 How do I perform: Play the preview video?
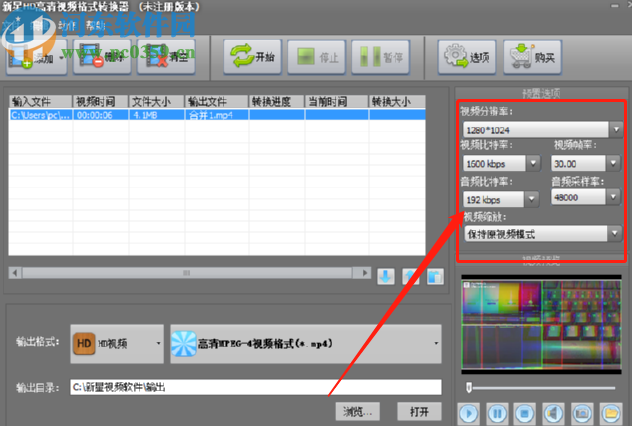(468, 414)
